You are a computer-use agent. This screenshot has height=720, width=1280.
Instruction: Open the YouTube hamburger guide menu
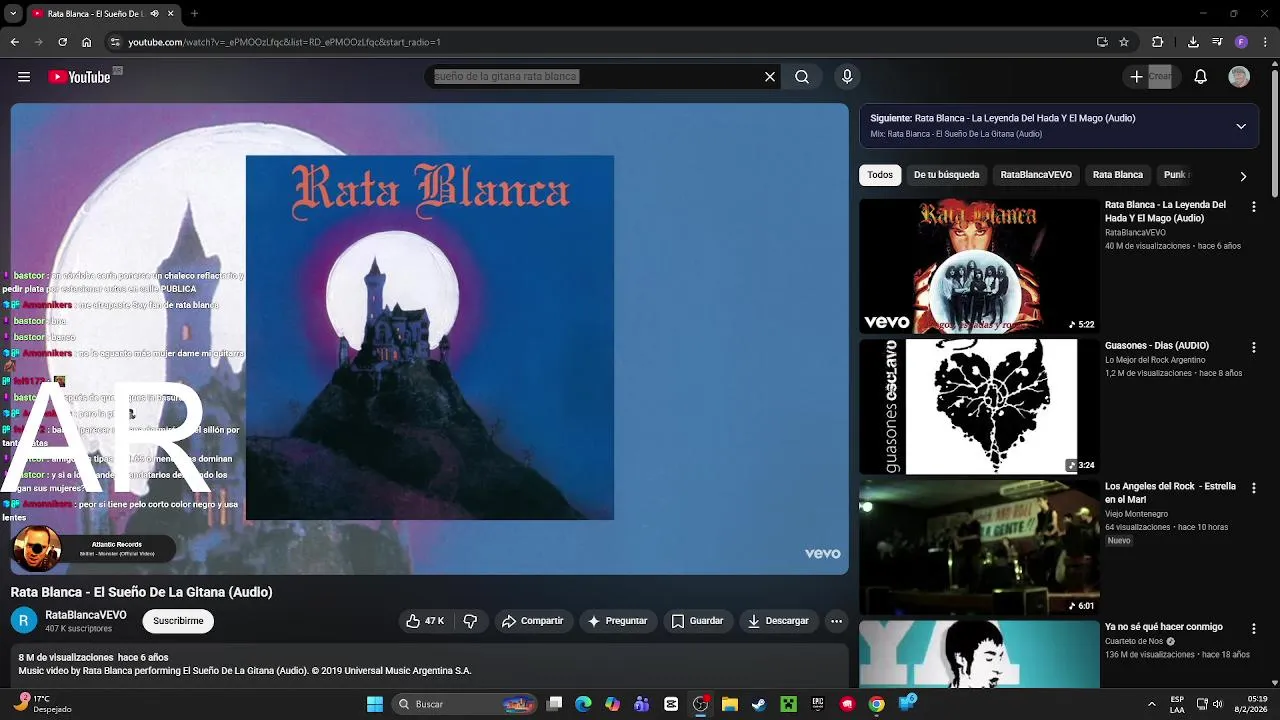(x=24, y=77)
